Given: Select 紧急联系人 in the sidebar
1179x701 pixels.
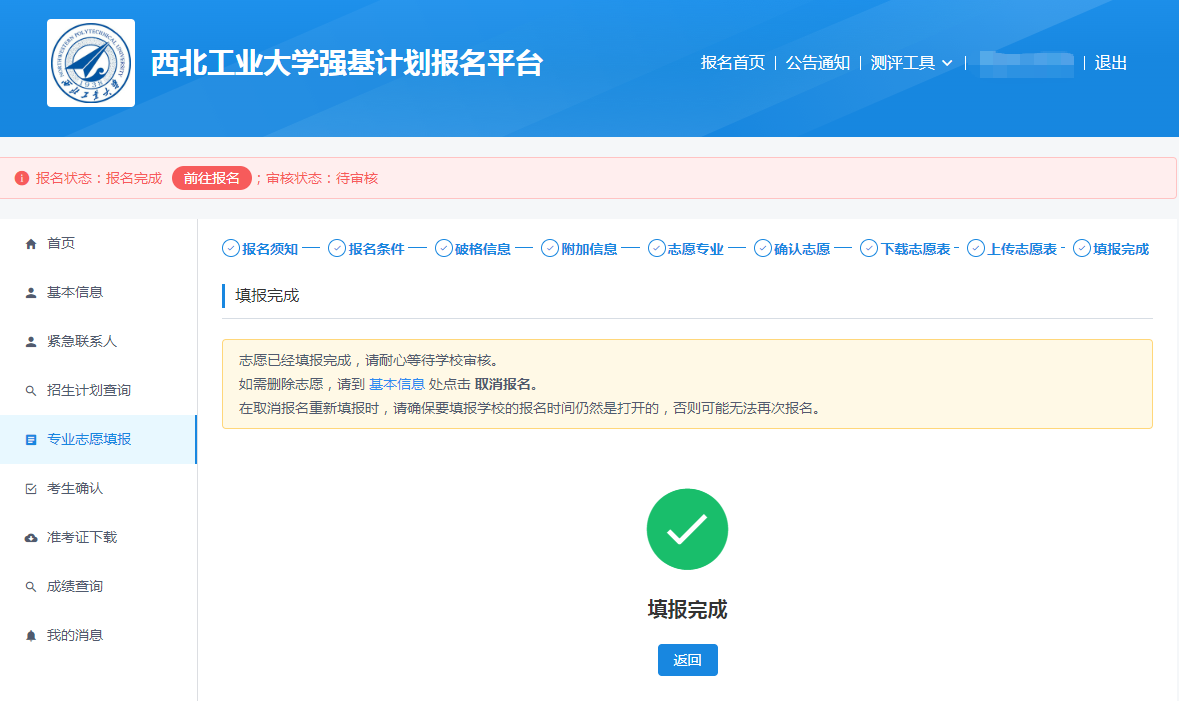Looking at the screenshot, I should click(x=82, y=342).
